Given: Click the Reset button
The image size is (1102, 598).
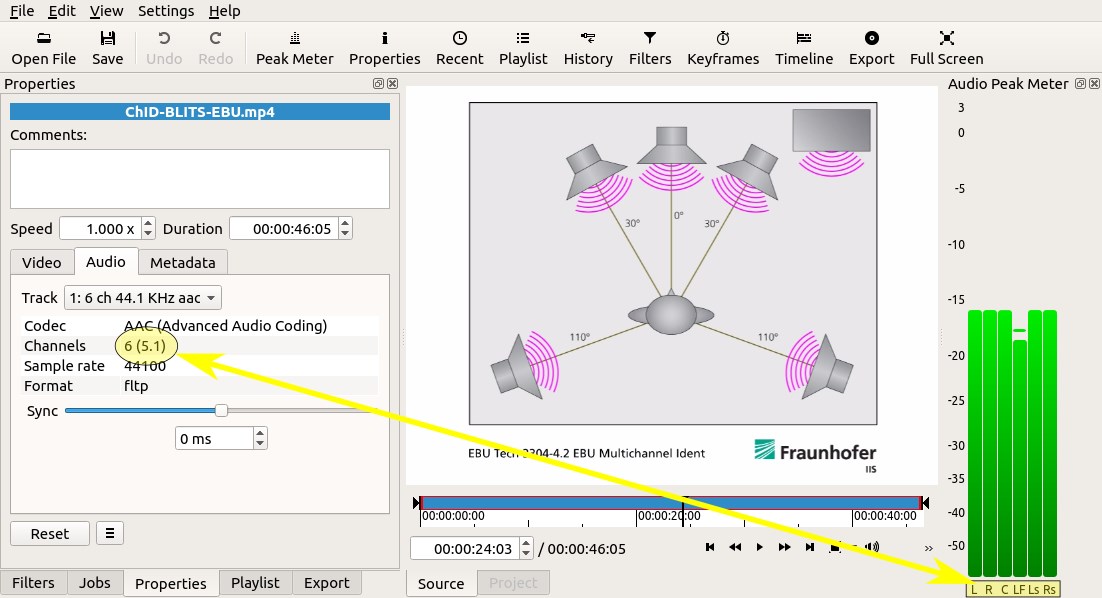Looking at the screenshot, I should [50, 533].
